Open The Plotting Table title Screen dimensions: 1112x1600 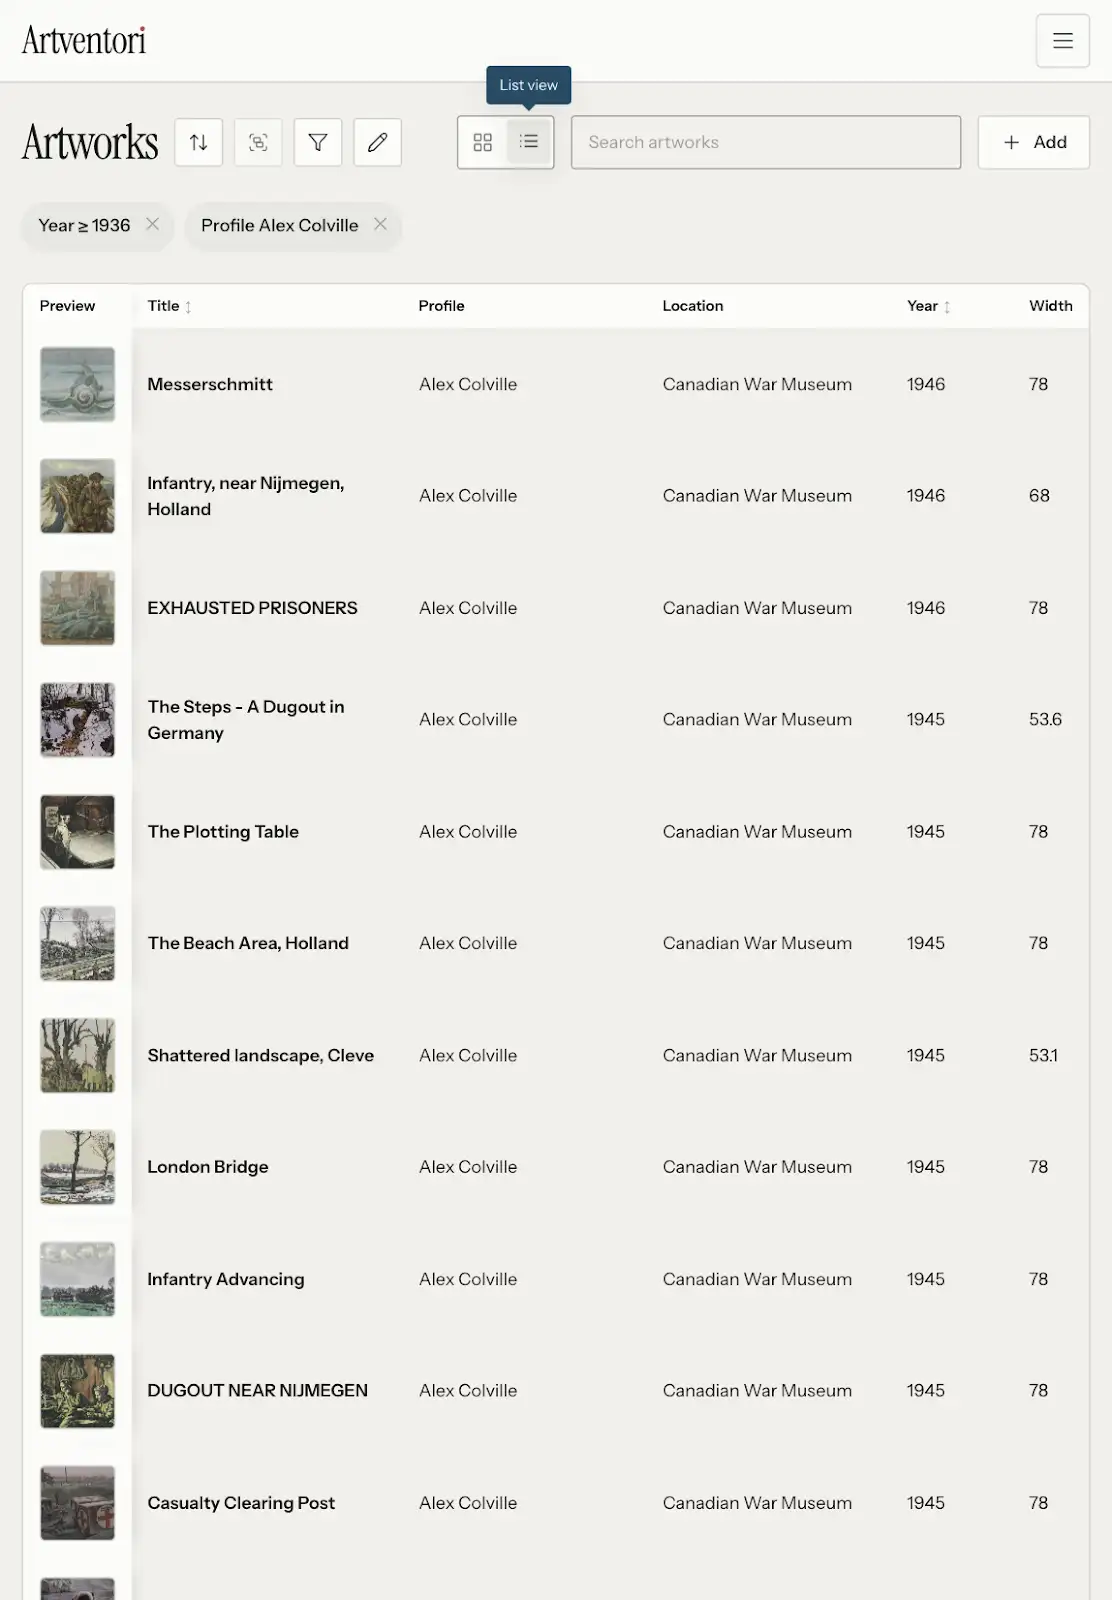(x=223, y=832)
